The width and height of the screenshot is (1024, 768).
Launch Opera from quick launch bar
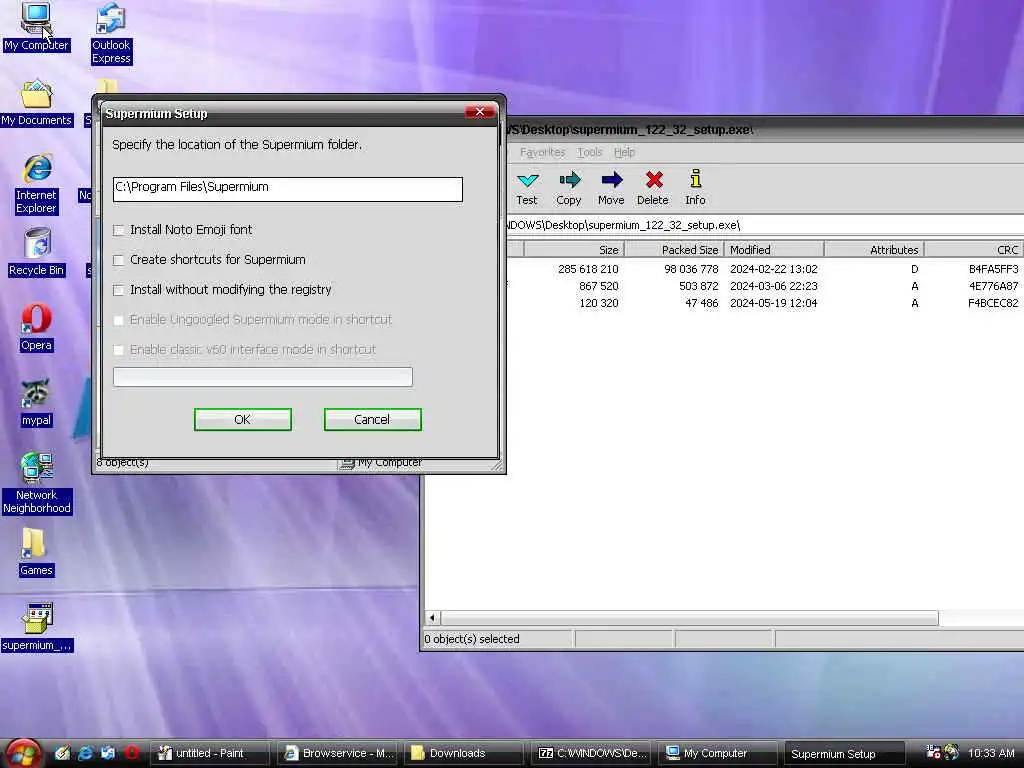point(131,753)
